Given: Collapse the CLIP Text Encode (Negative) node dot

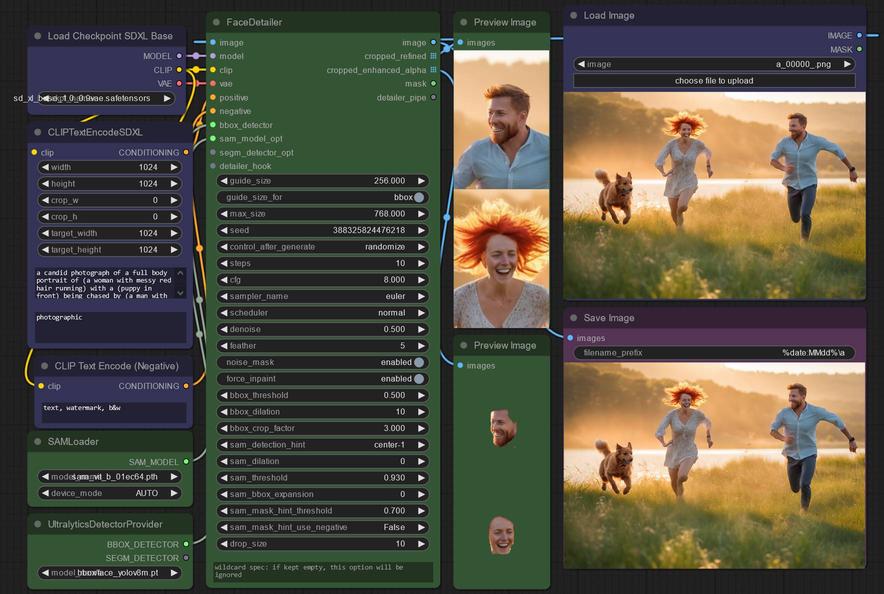Looking at the screenshot, I should [45, 366].
